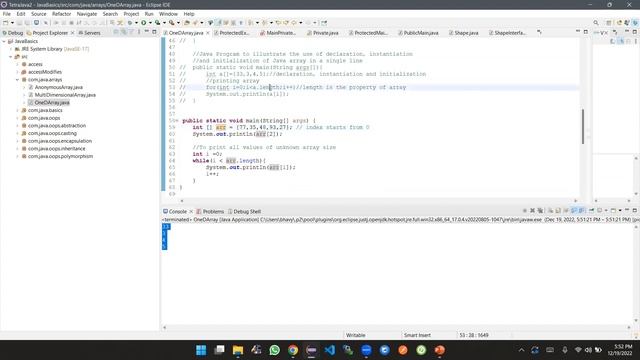Image resolution: width=640 pixels, height=360 pixels.
Task: Click Remove Launch X icon in Console
Action: [x=532, y=211]
